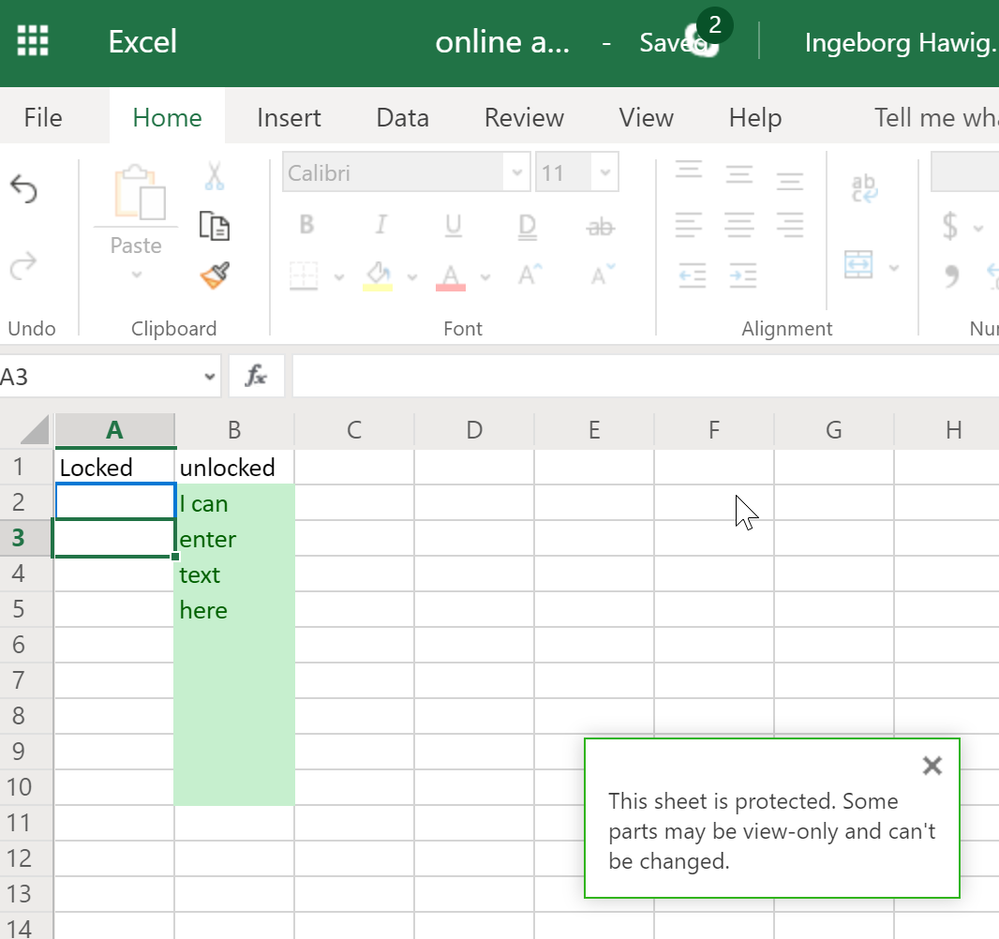Expand the Name Box A3 dropdown
Viewport: 999px width, 939px height.
pos(210,376)
